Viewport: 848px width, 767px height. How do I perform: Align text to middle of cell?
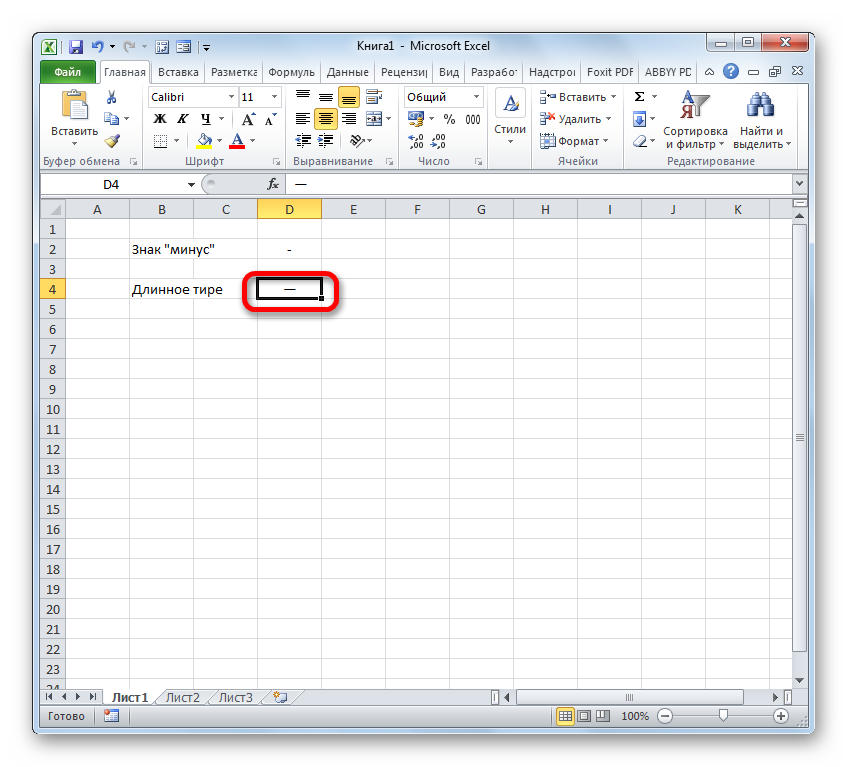326,97
